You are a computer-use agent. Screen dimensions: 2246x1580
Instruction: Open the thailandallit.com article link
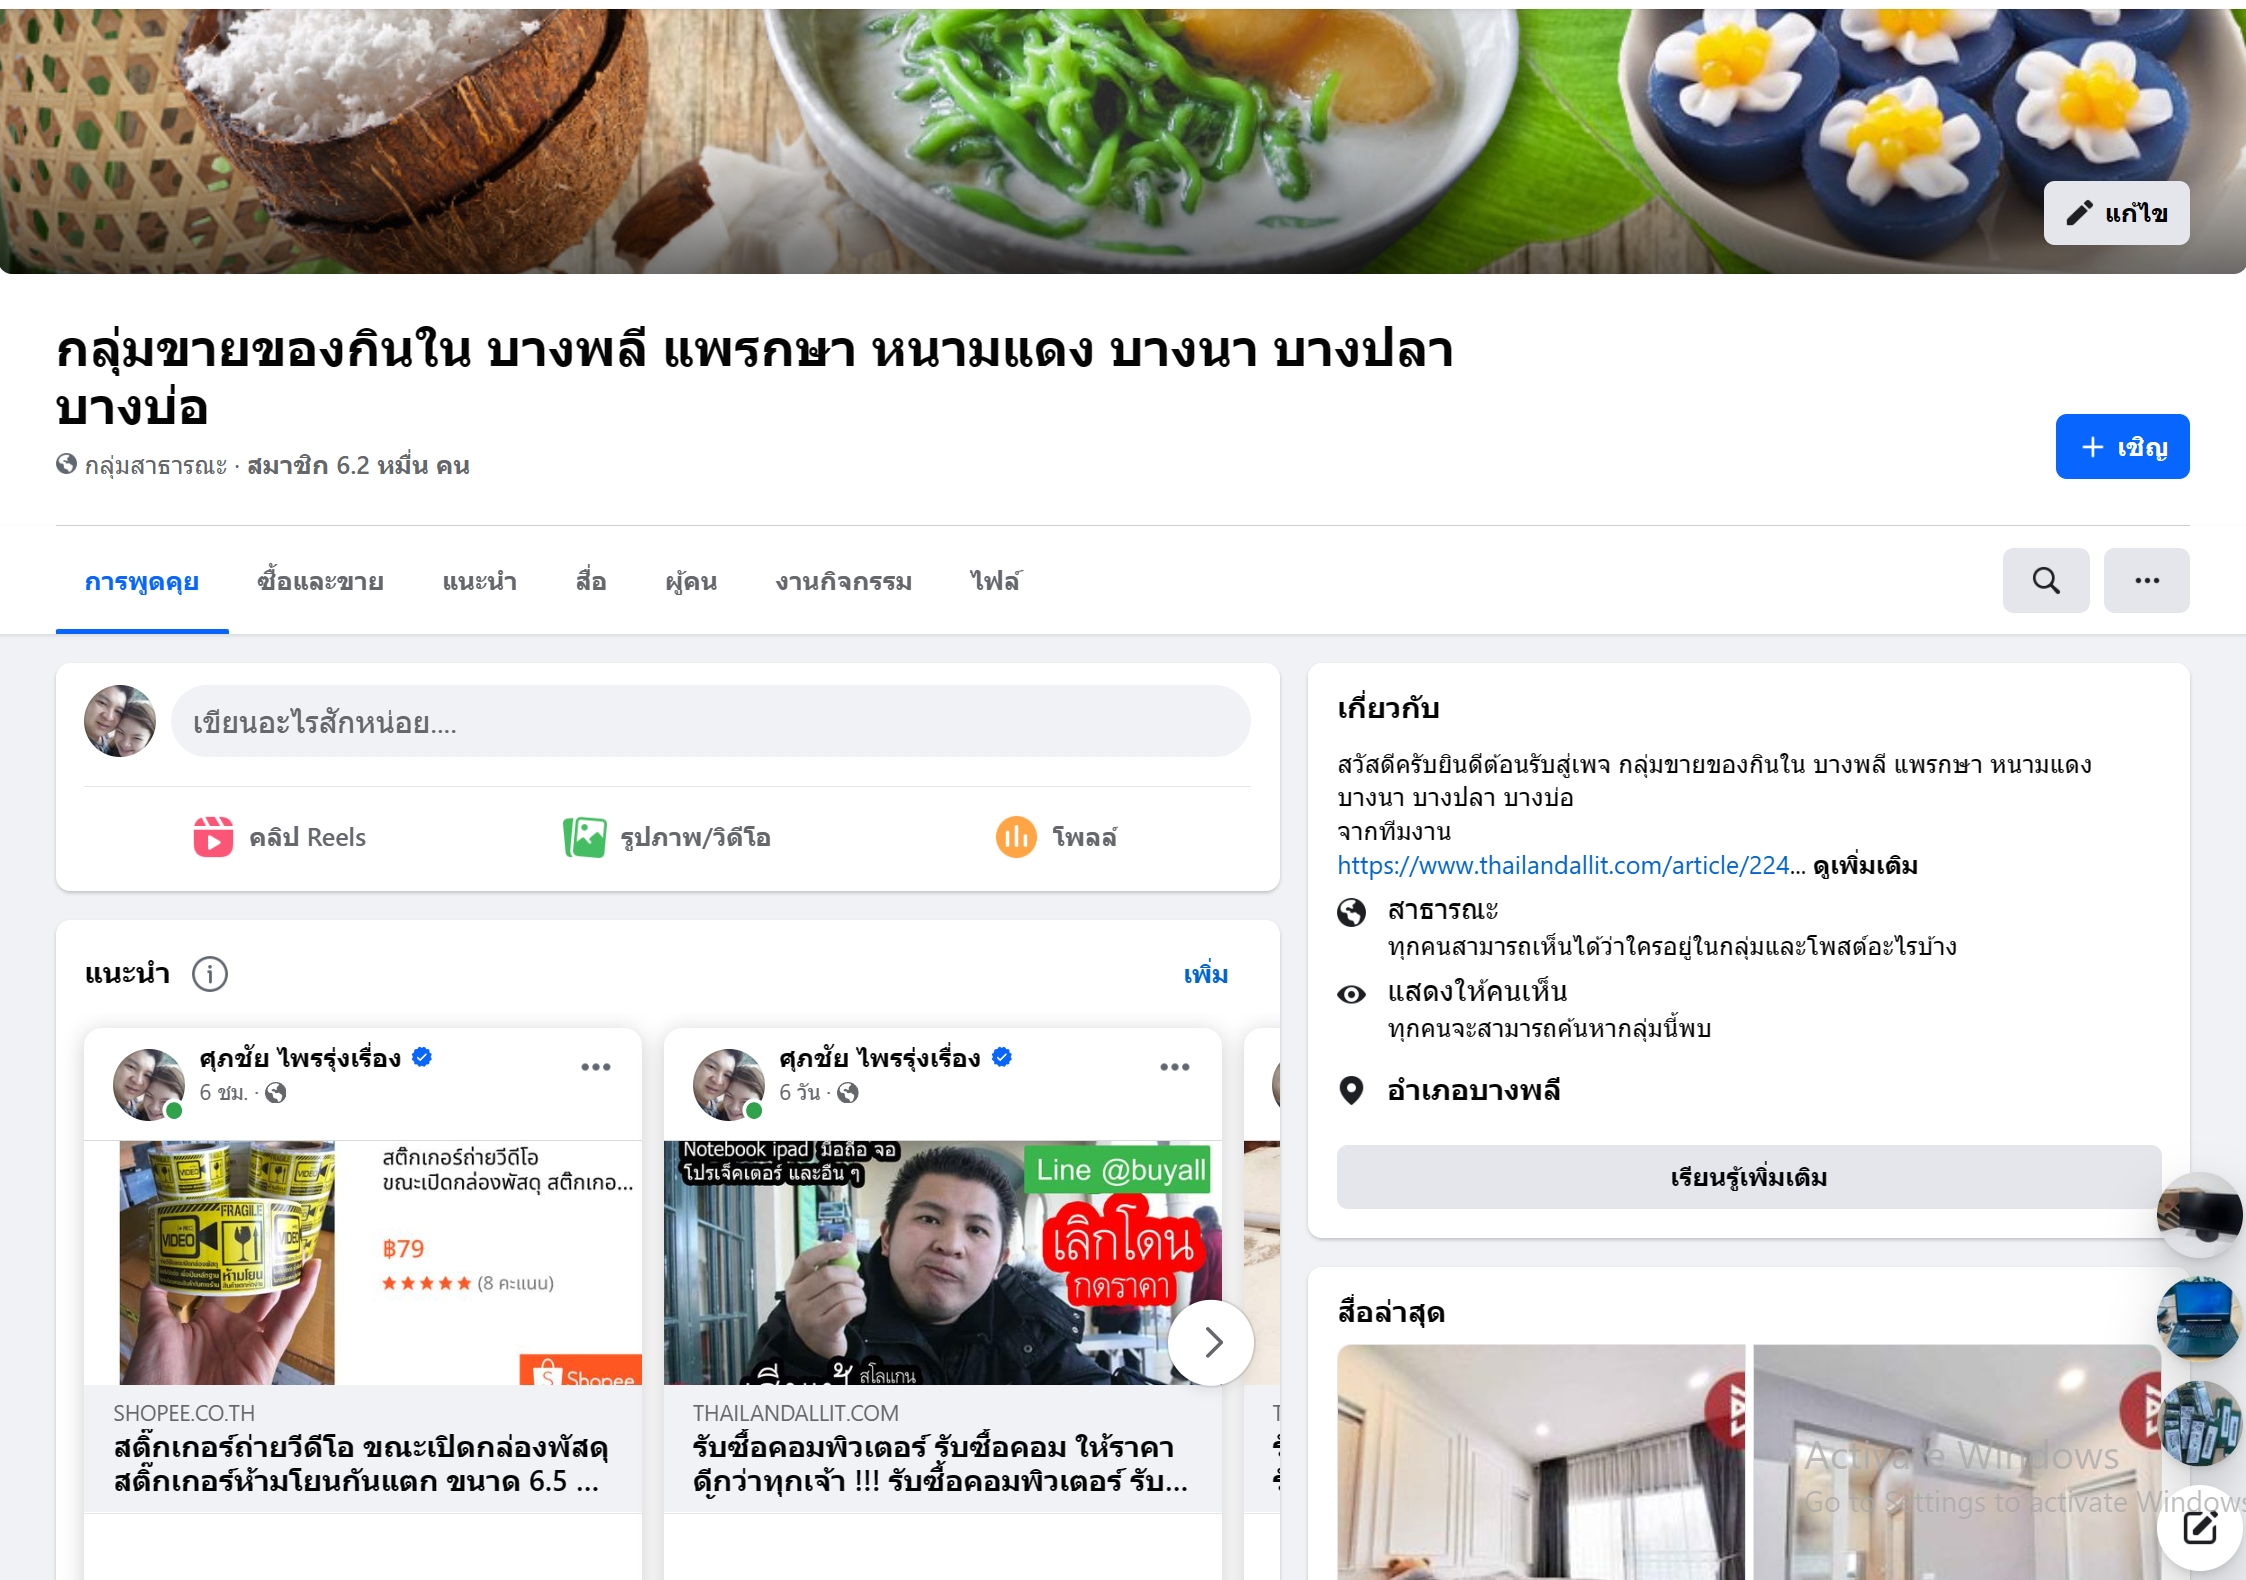[1563, 866]
